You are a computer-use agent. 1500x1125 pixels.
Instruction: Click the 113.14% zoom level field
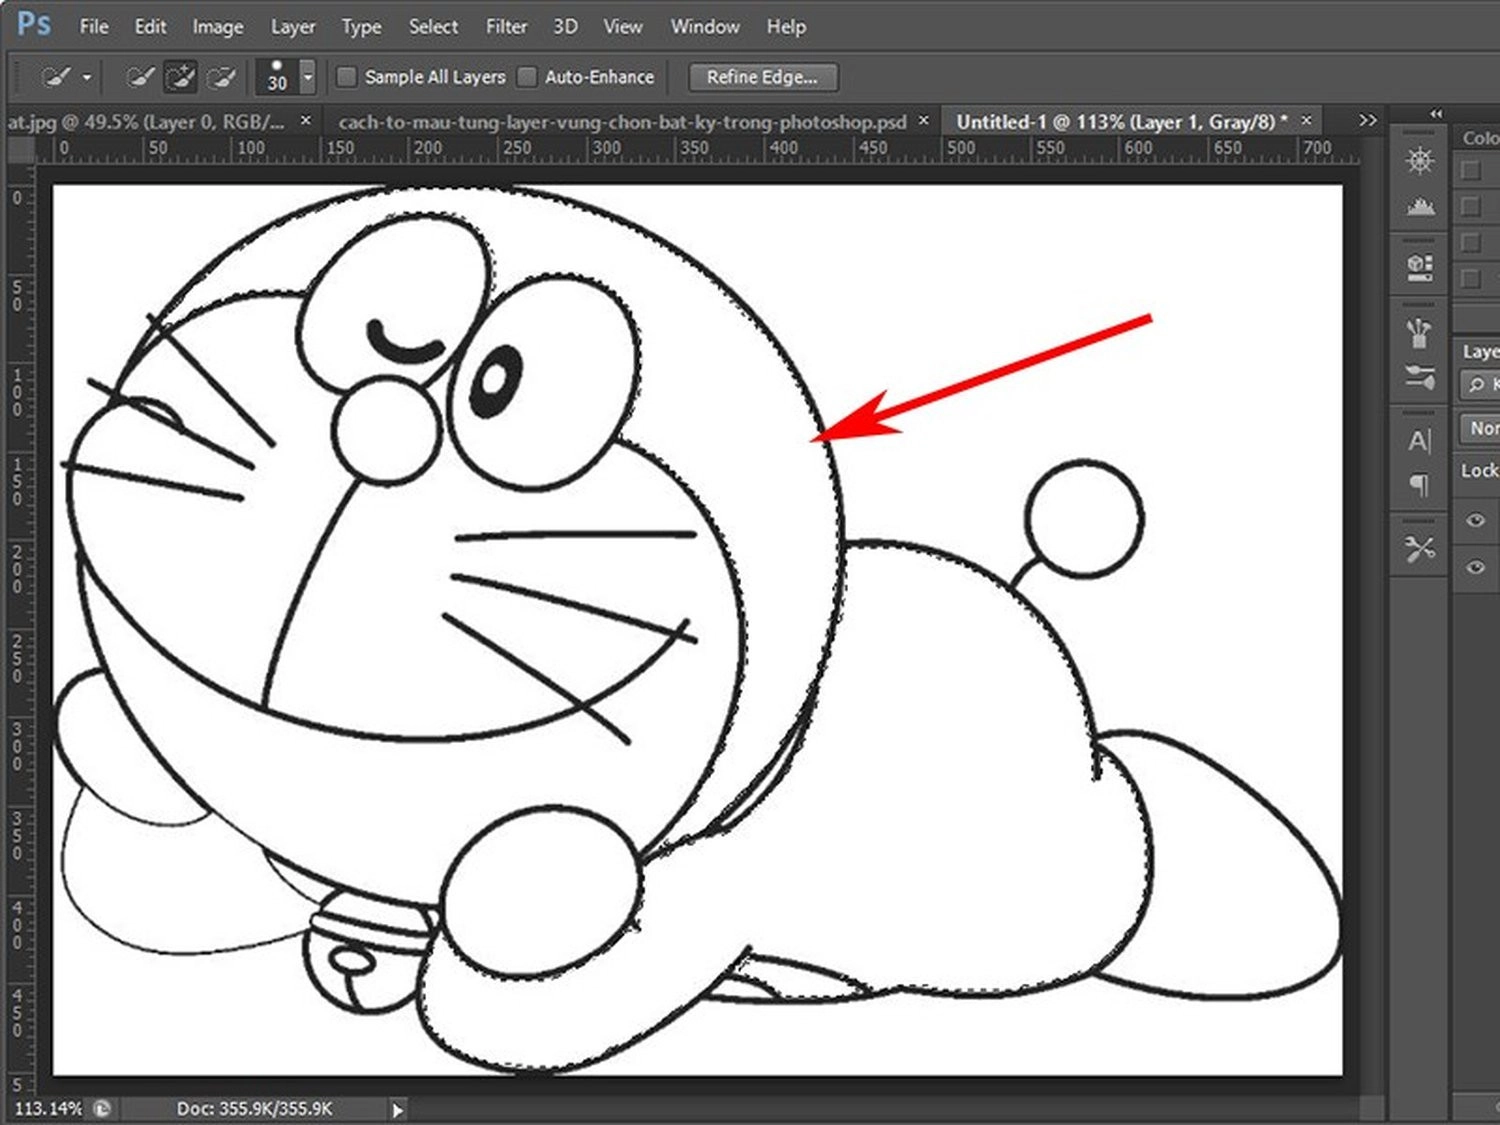[48, 1108]
